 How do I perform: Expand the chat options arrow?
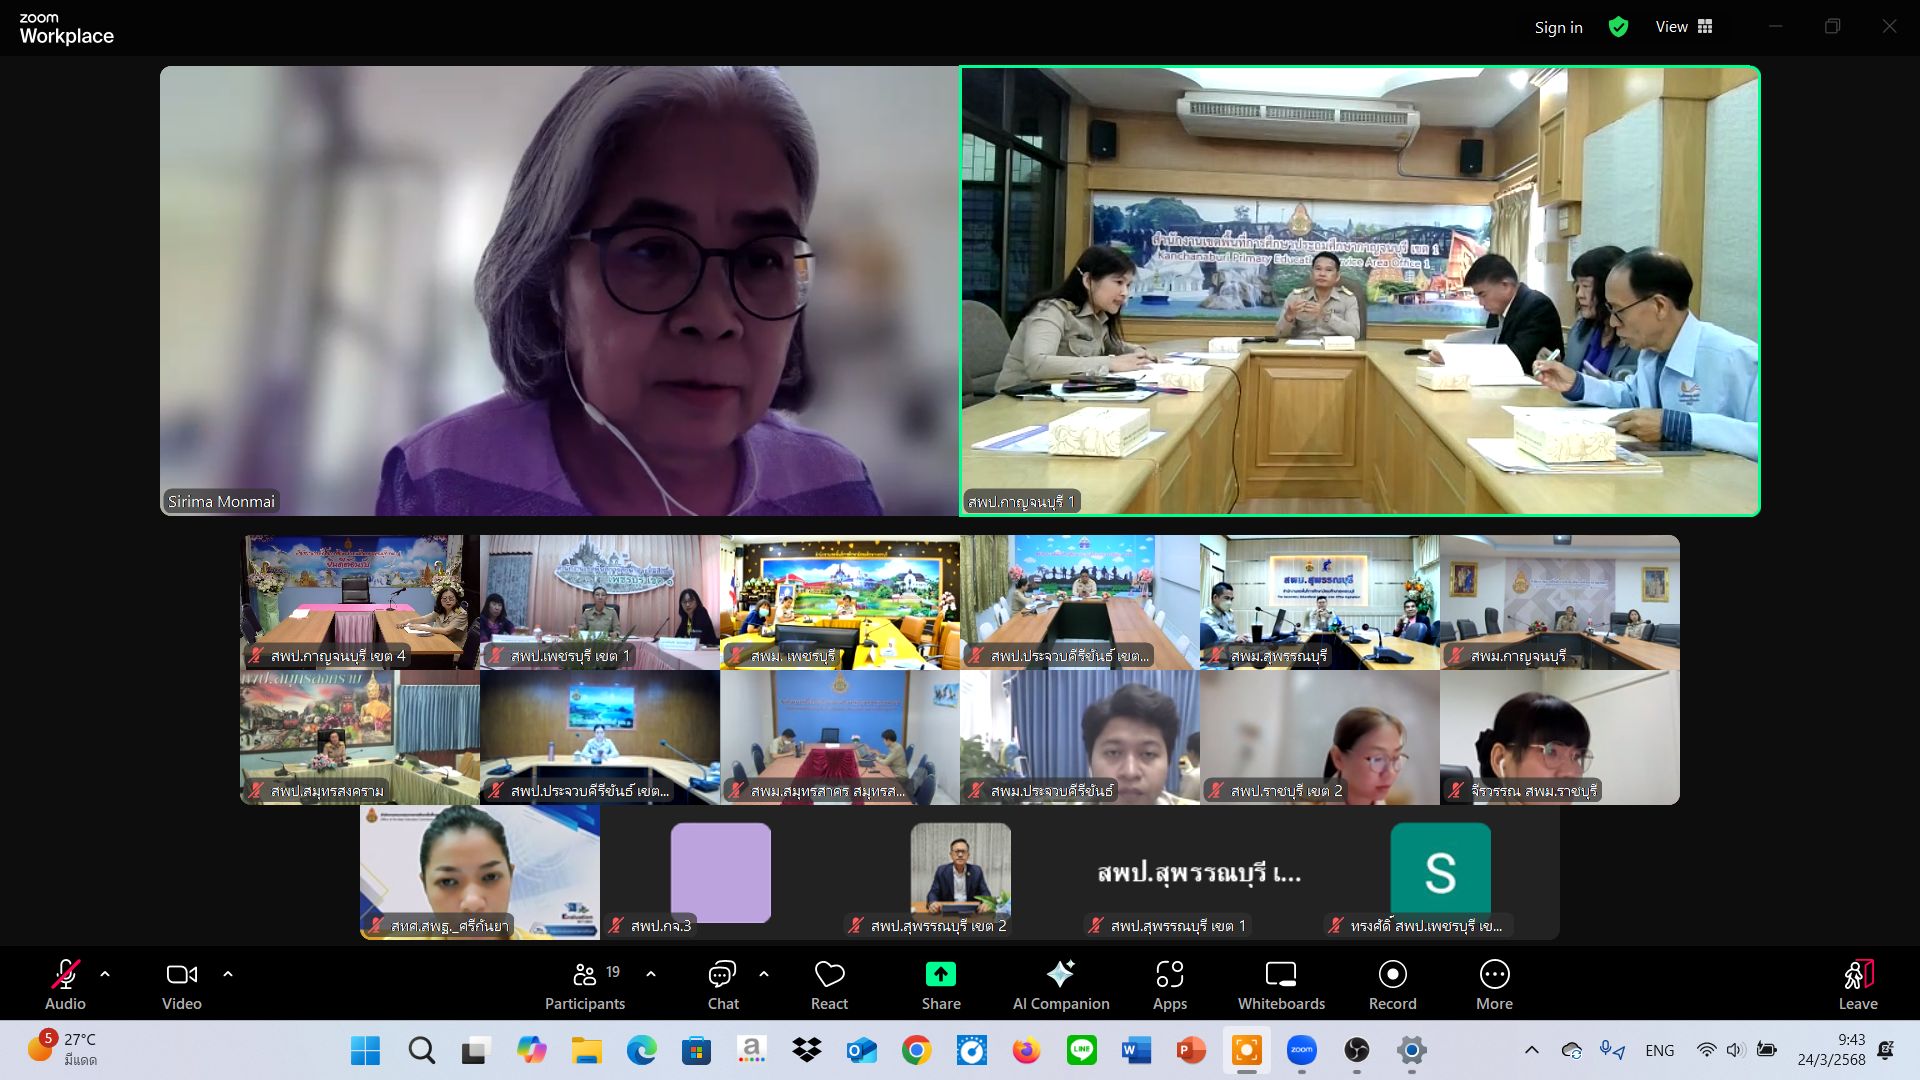point(764,974)
